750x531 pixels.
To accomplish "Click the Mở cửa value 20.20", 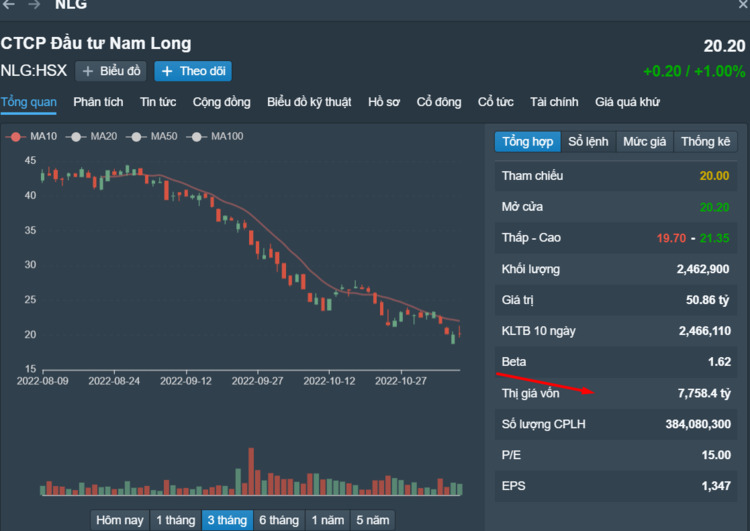I will pyautogui.click(x=714, y=207).
